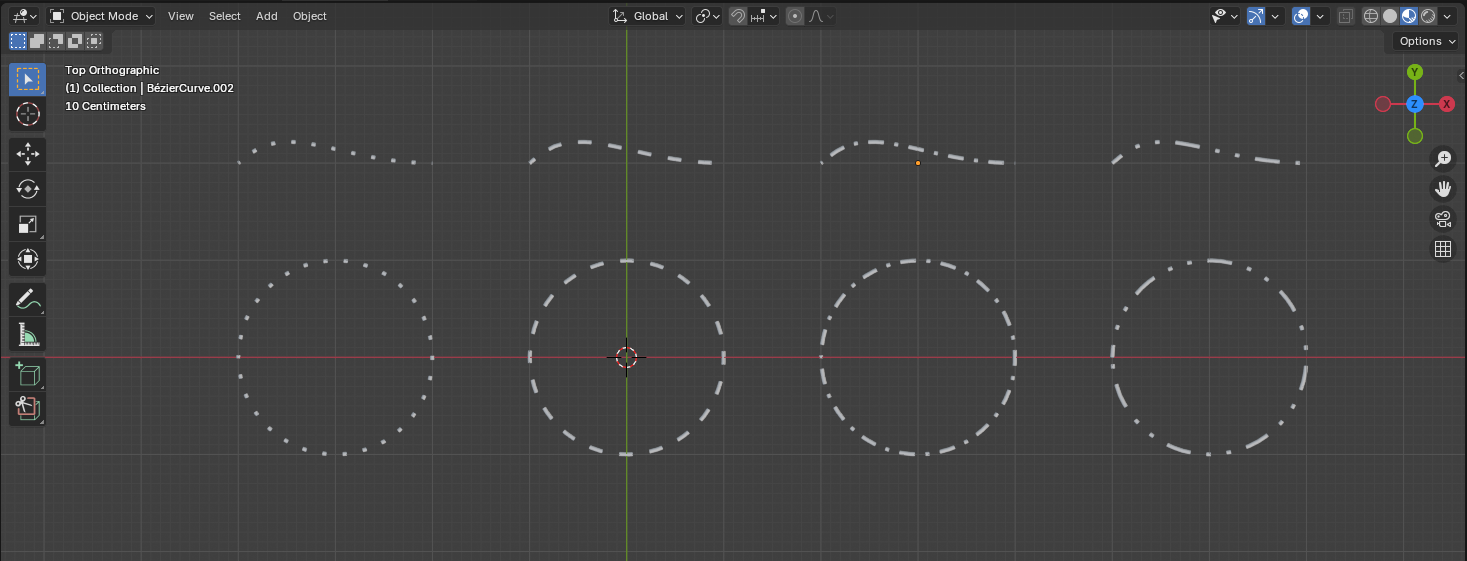Click the green Y axis gizmo

[1415, 72]
